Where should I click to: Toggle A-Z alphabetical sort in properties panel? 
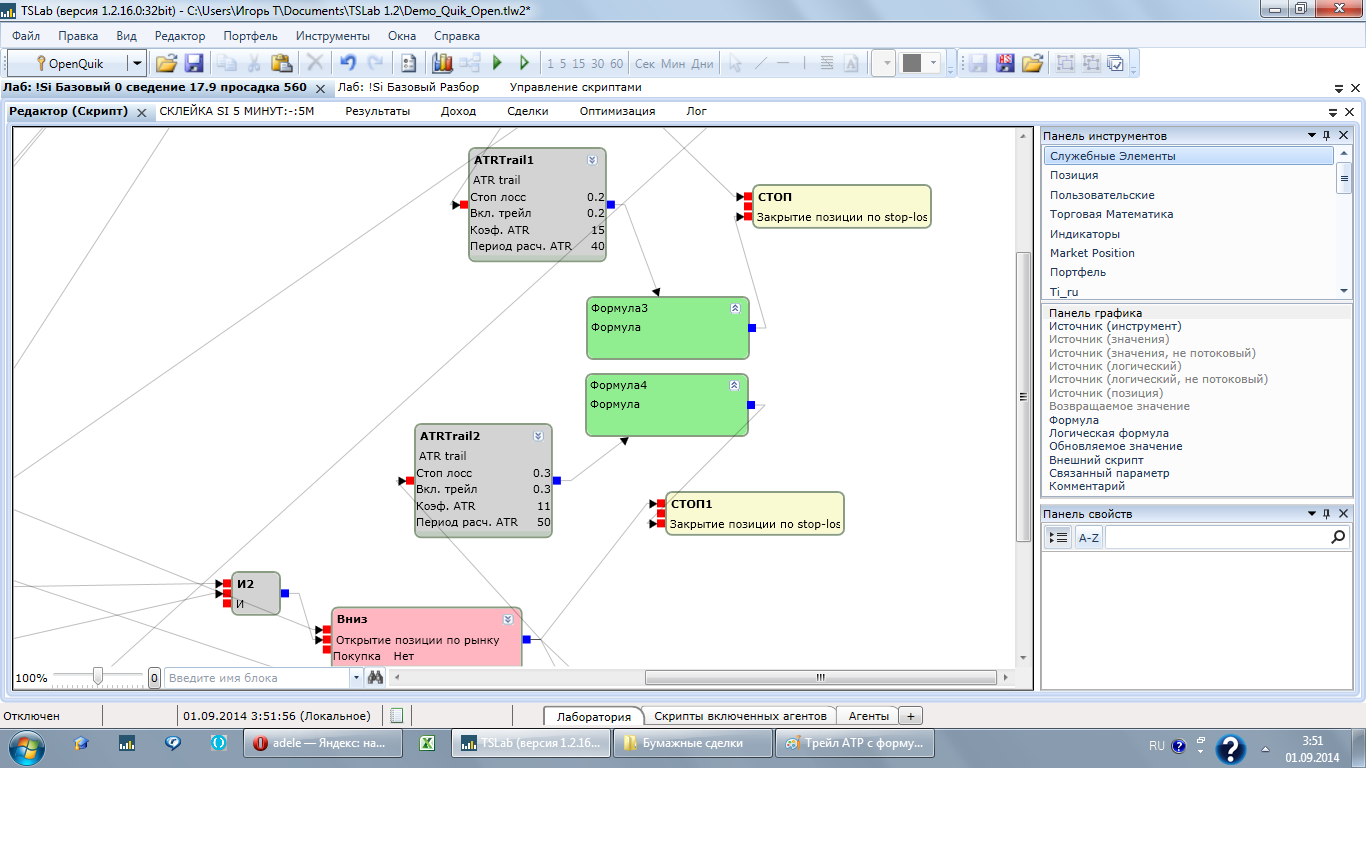pos(1088,537)
